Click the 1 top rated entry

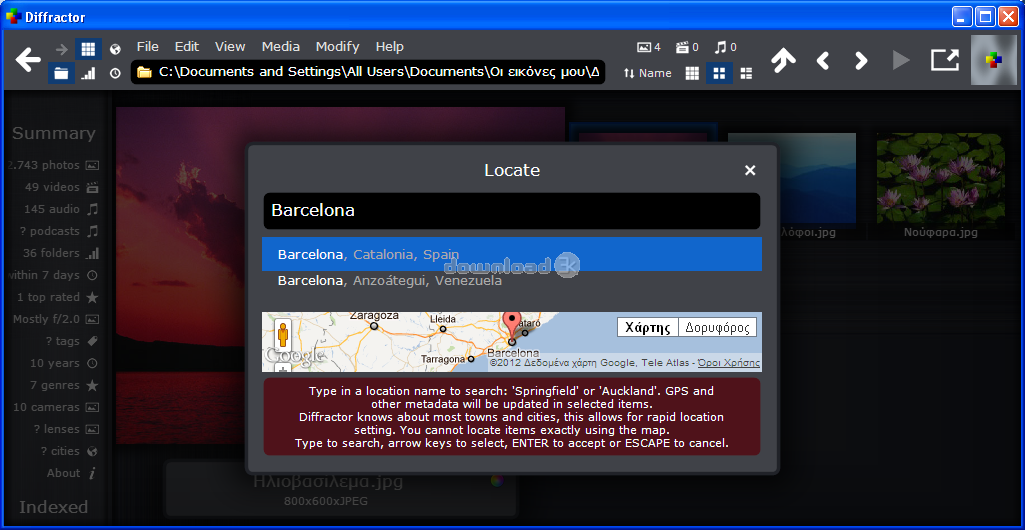pos(58,297)
